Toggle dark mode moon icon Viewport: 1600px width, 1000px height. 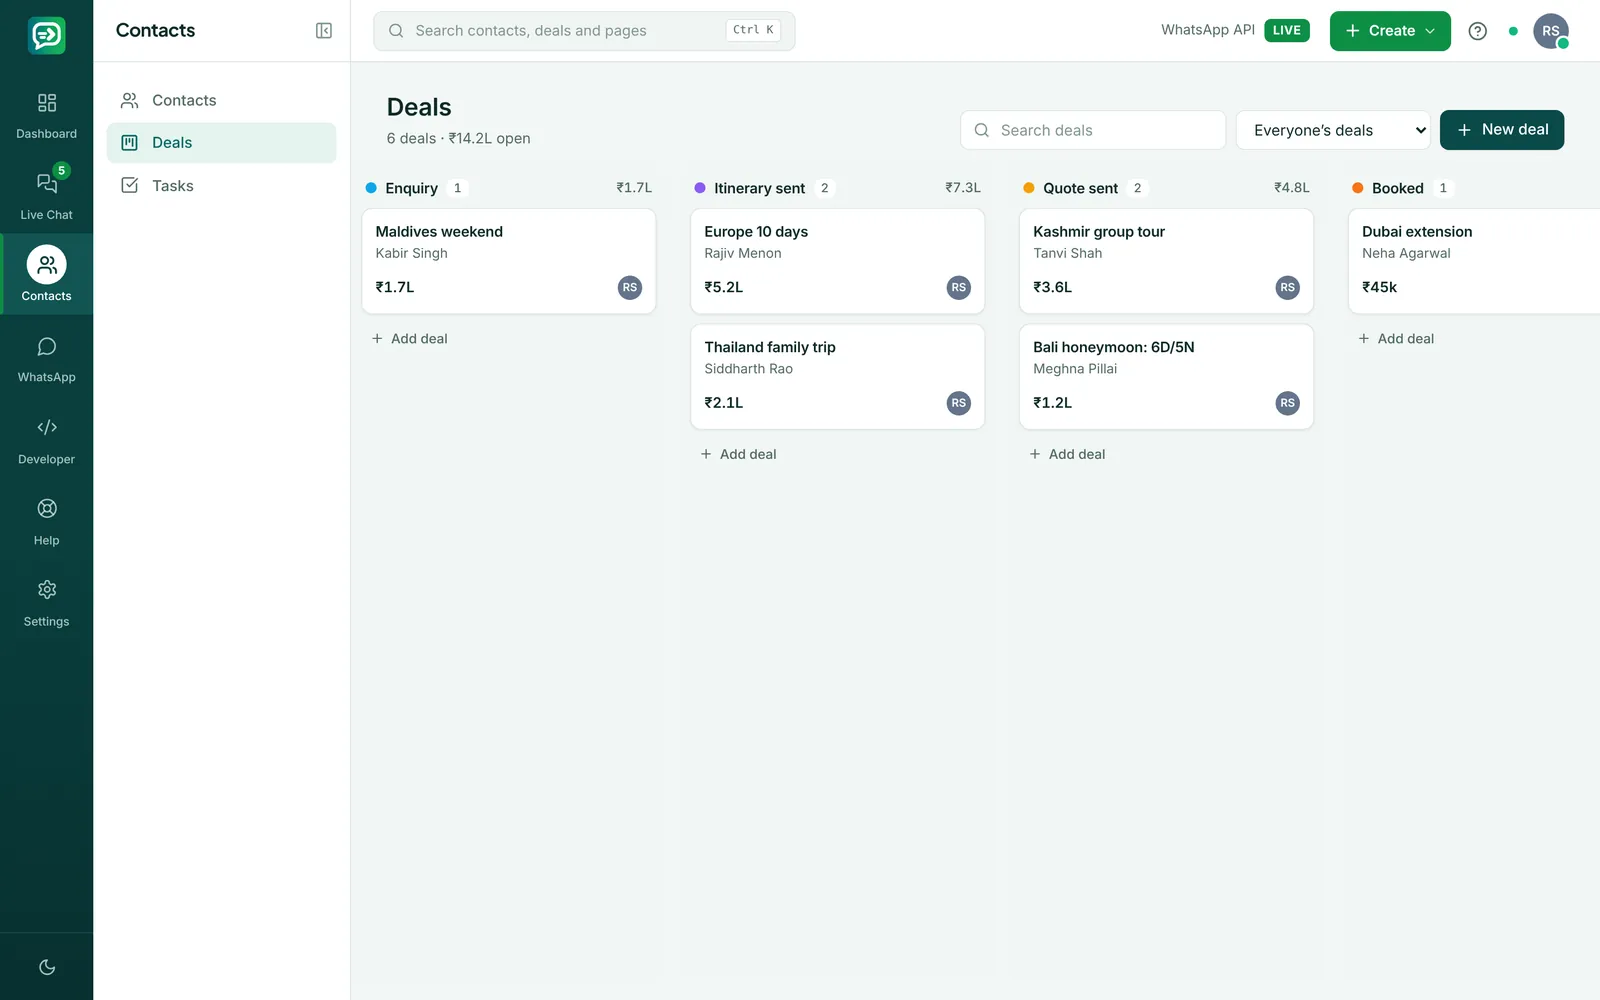46,967
